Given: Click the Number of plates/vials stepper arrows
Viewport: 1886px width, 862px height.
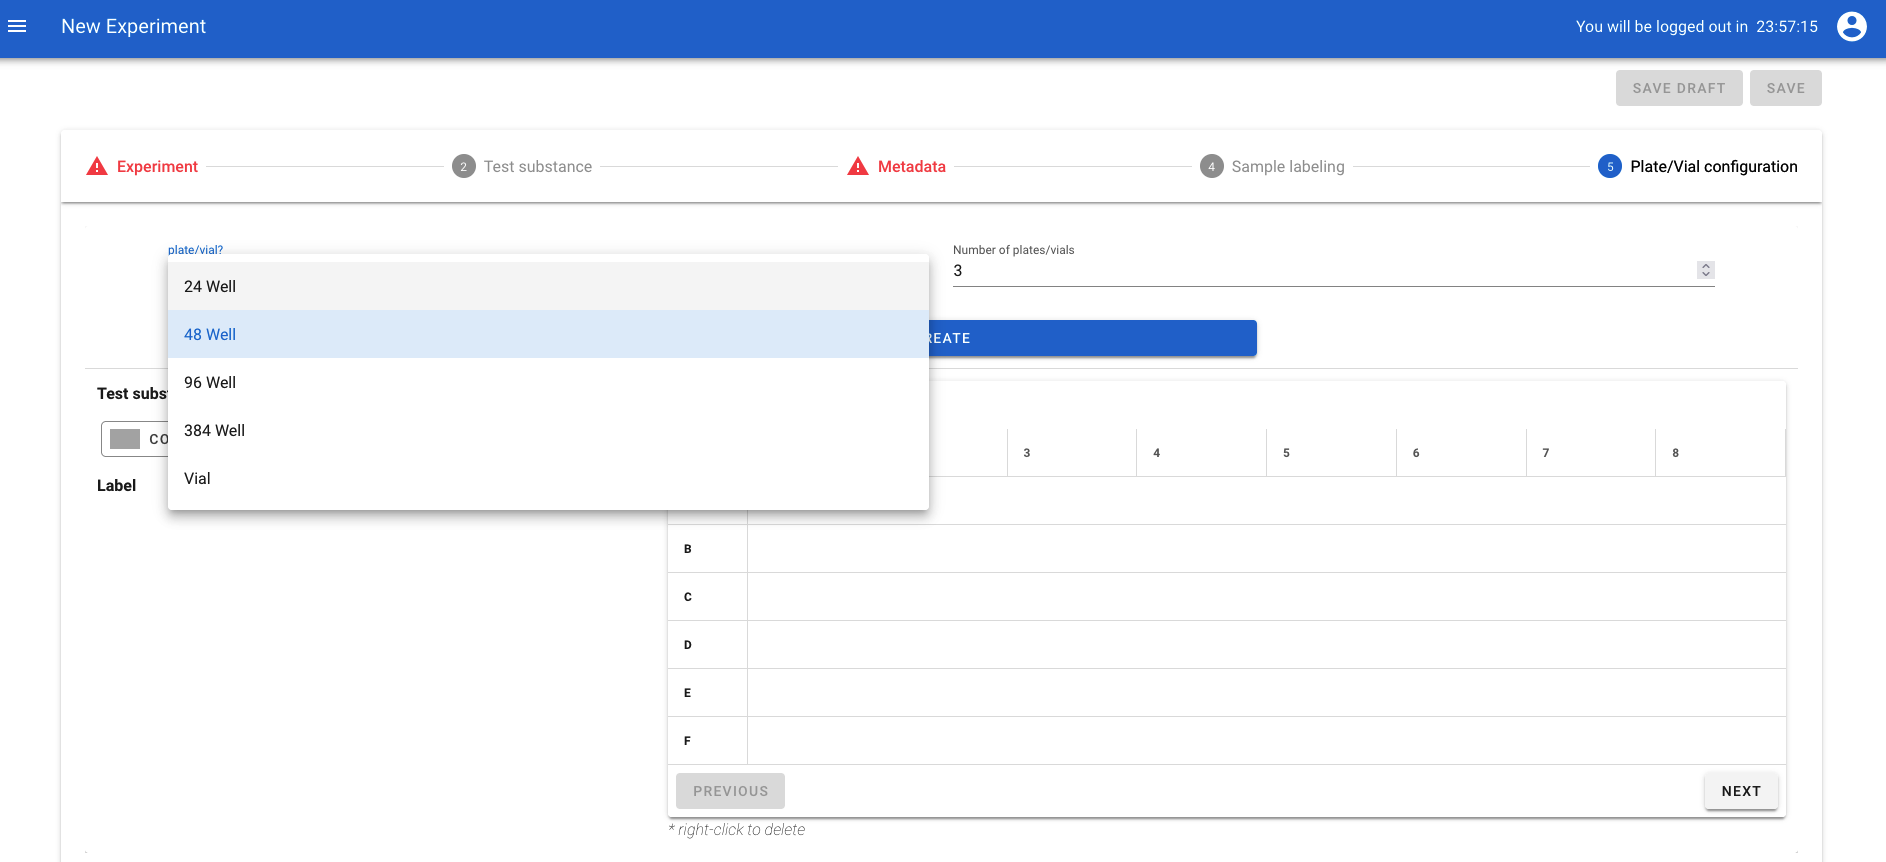Looking at the screenshot, I should (x=1705, y=270).
